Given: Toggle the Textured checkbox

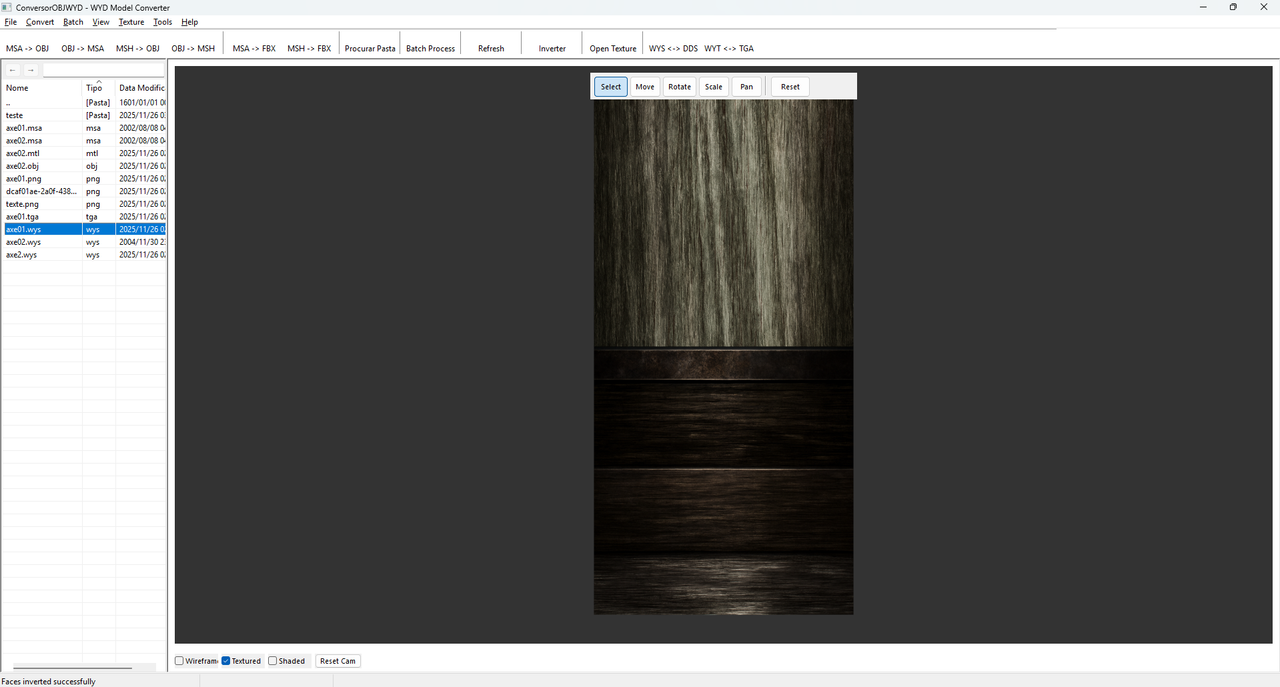Looking at the screenshot, I should pos(226,661).
